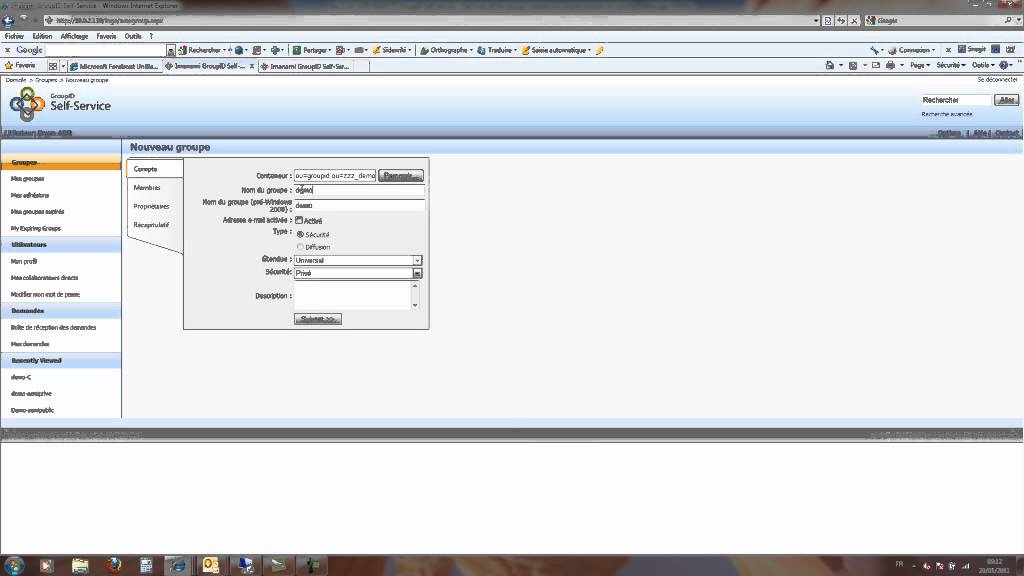Screen dimensions: 1024x576
Task: Open the tab list dropdown arrow beside quick tabs
Action: pyautogui.click(x=63, y=66)
